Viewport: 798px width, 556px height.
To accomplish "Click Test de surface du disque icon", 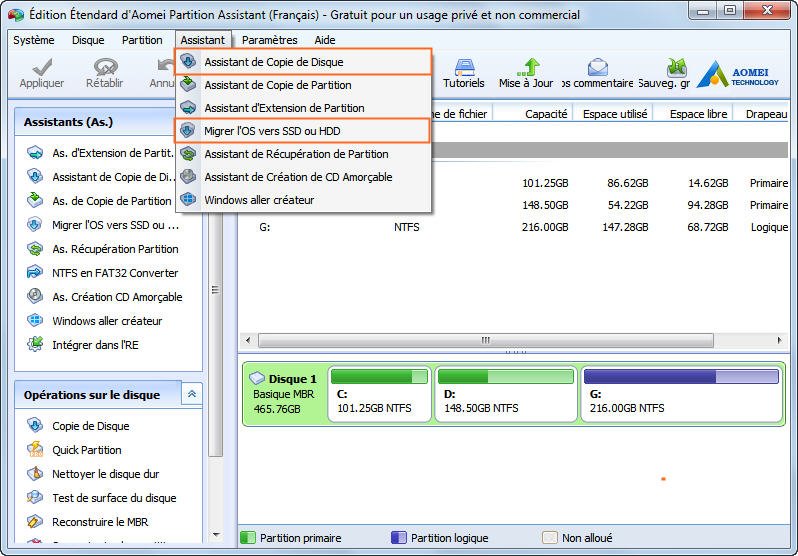I will tap(35, 497).
